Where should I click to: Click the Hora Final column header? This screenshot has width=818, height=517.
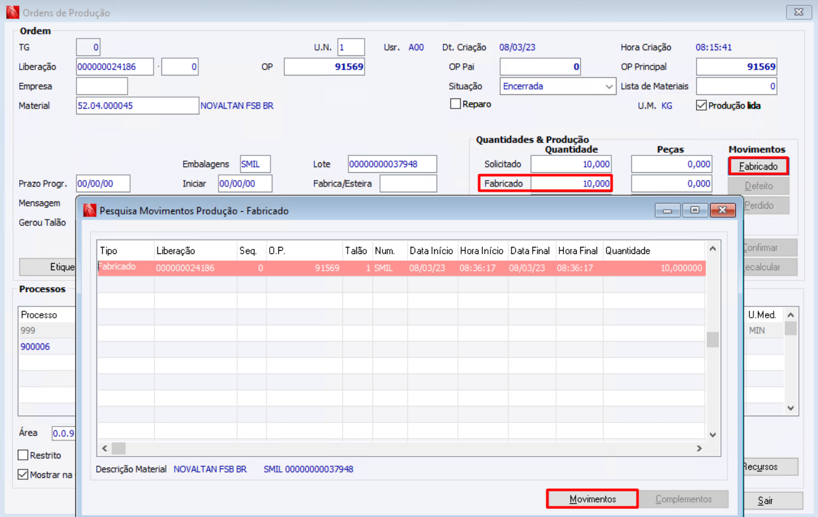[579, 251]
